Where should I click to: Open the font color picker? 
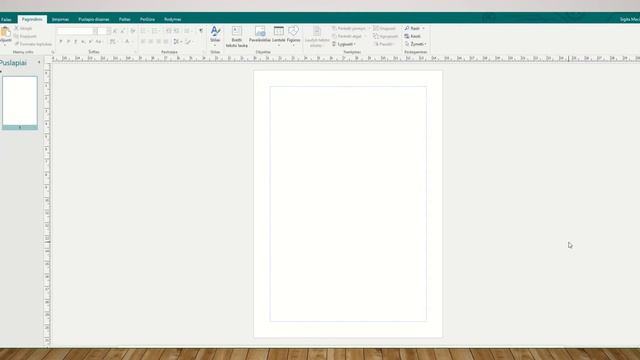pyautogui.click(x=128, y=42)
